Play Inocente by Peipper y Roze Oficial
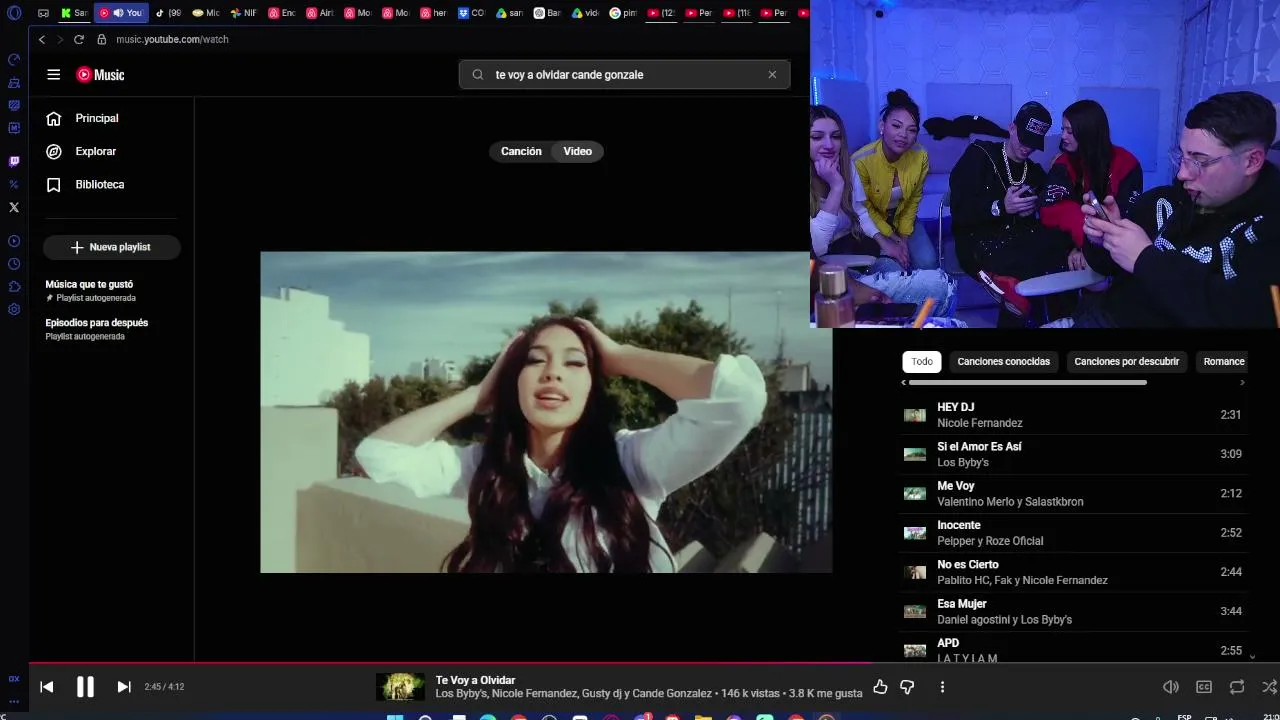This screenshot has width=1280, height=720. click(x=1072, y=533)
